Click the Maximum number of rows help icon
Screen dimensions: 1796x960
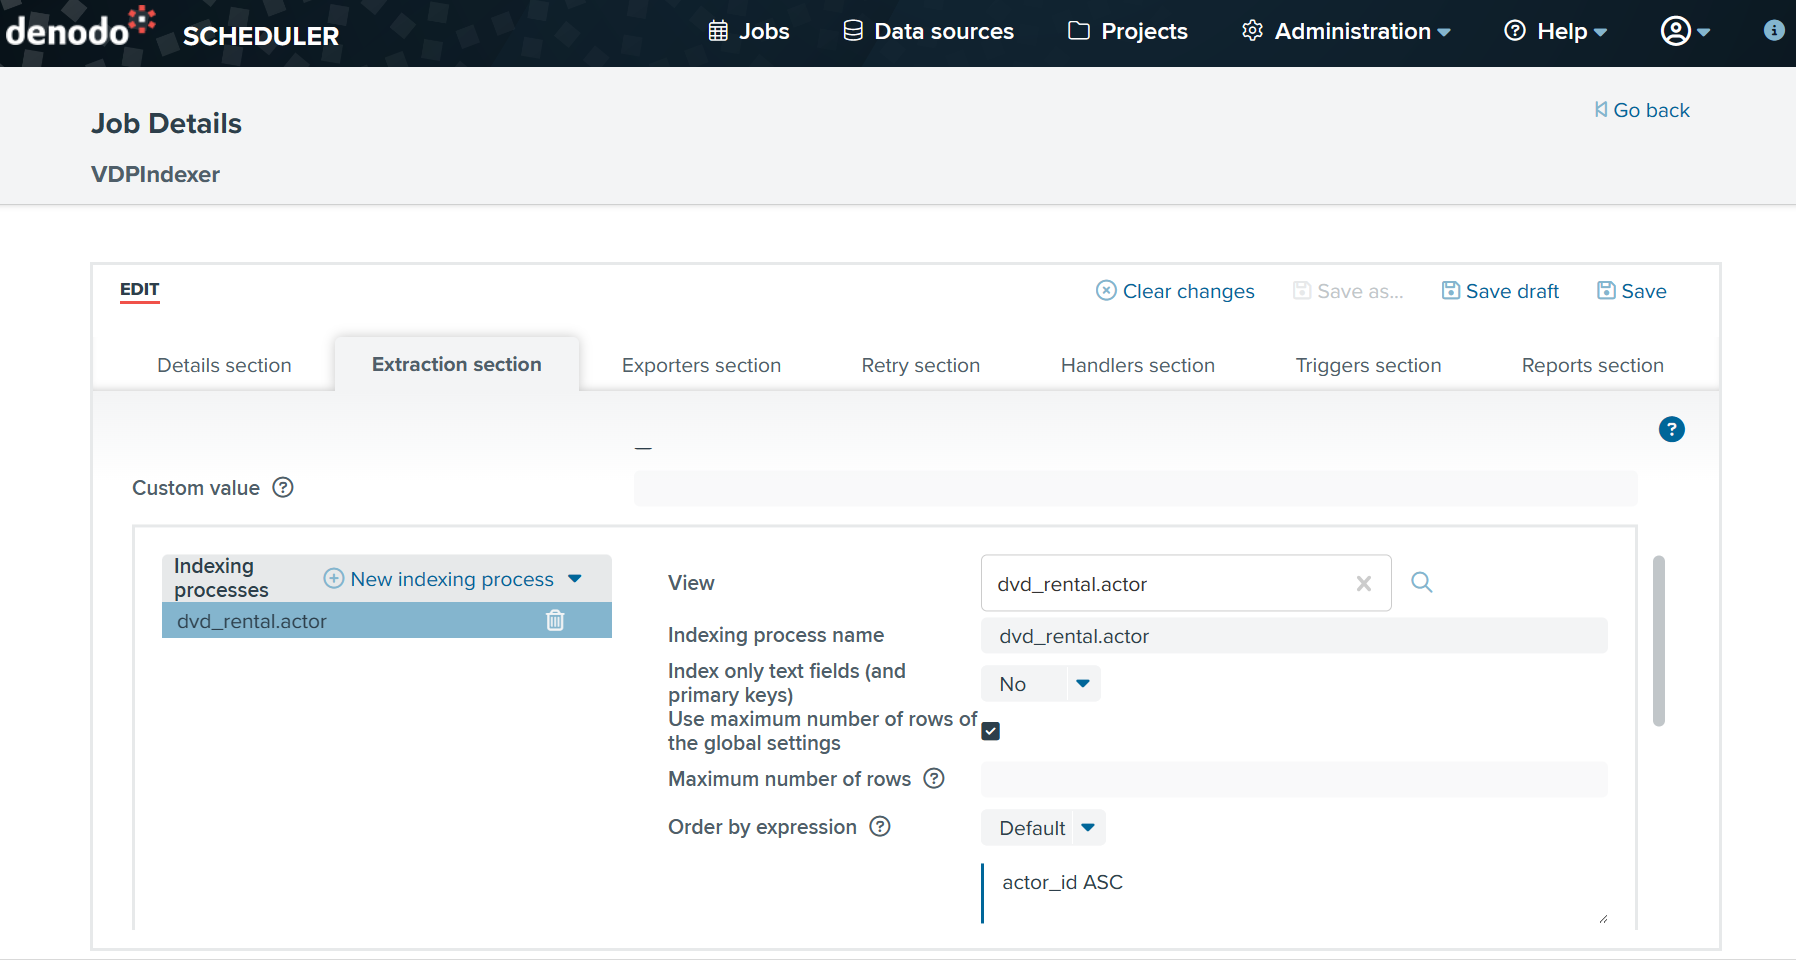(934, 779)
